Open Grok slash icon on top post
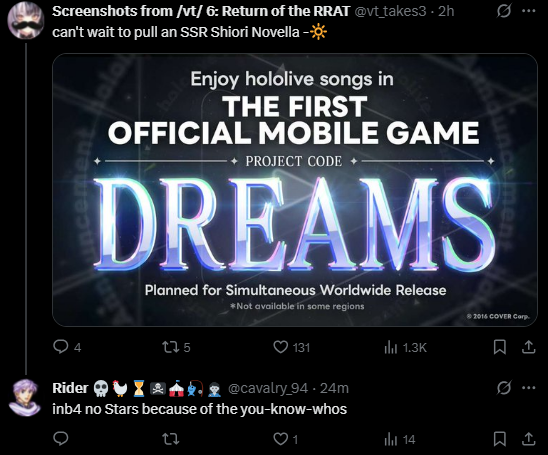 [504, 11]
